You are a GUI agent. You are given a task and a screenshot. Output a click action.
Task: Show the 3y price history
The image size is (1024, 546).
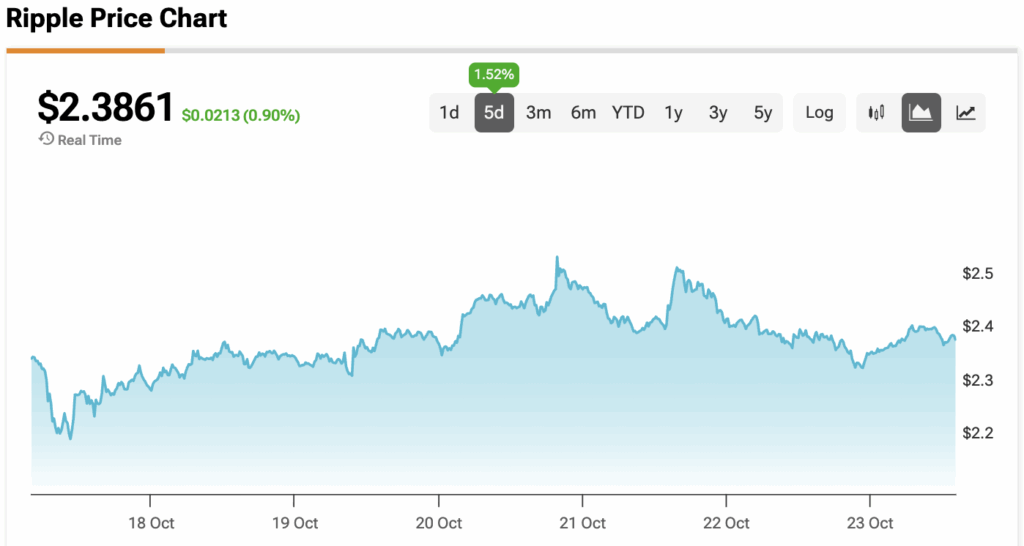coord(718,113)
